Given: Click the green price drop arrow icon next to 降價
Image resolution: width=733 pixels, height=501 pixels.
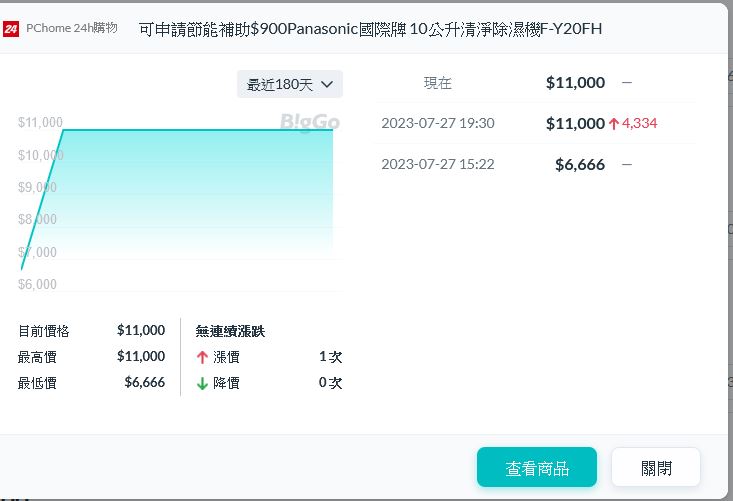Looking at the screenshot, I should pos(202,383).
